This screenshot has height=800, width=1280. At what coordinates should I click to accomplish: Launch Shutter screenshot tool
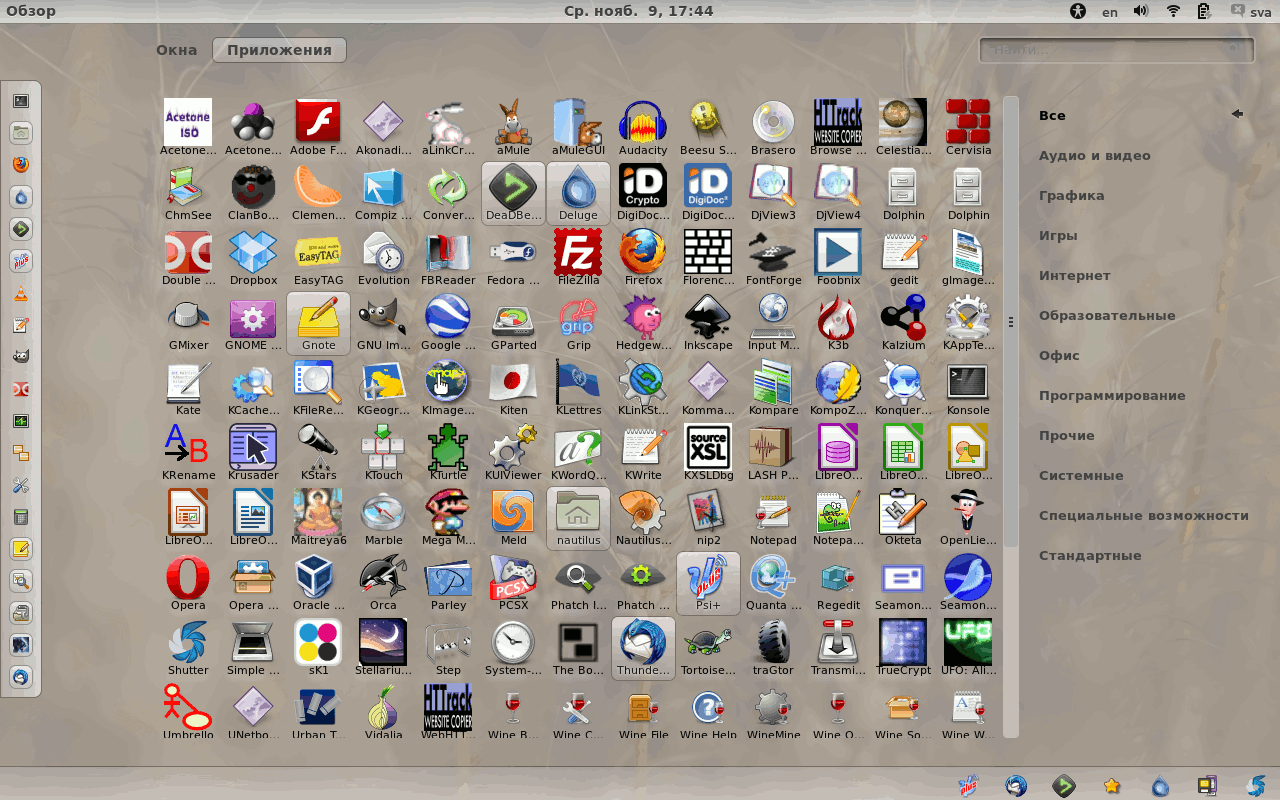(x=188, y=648)
